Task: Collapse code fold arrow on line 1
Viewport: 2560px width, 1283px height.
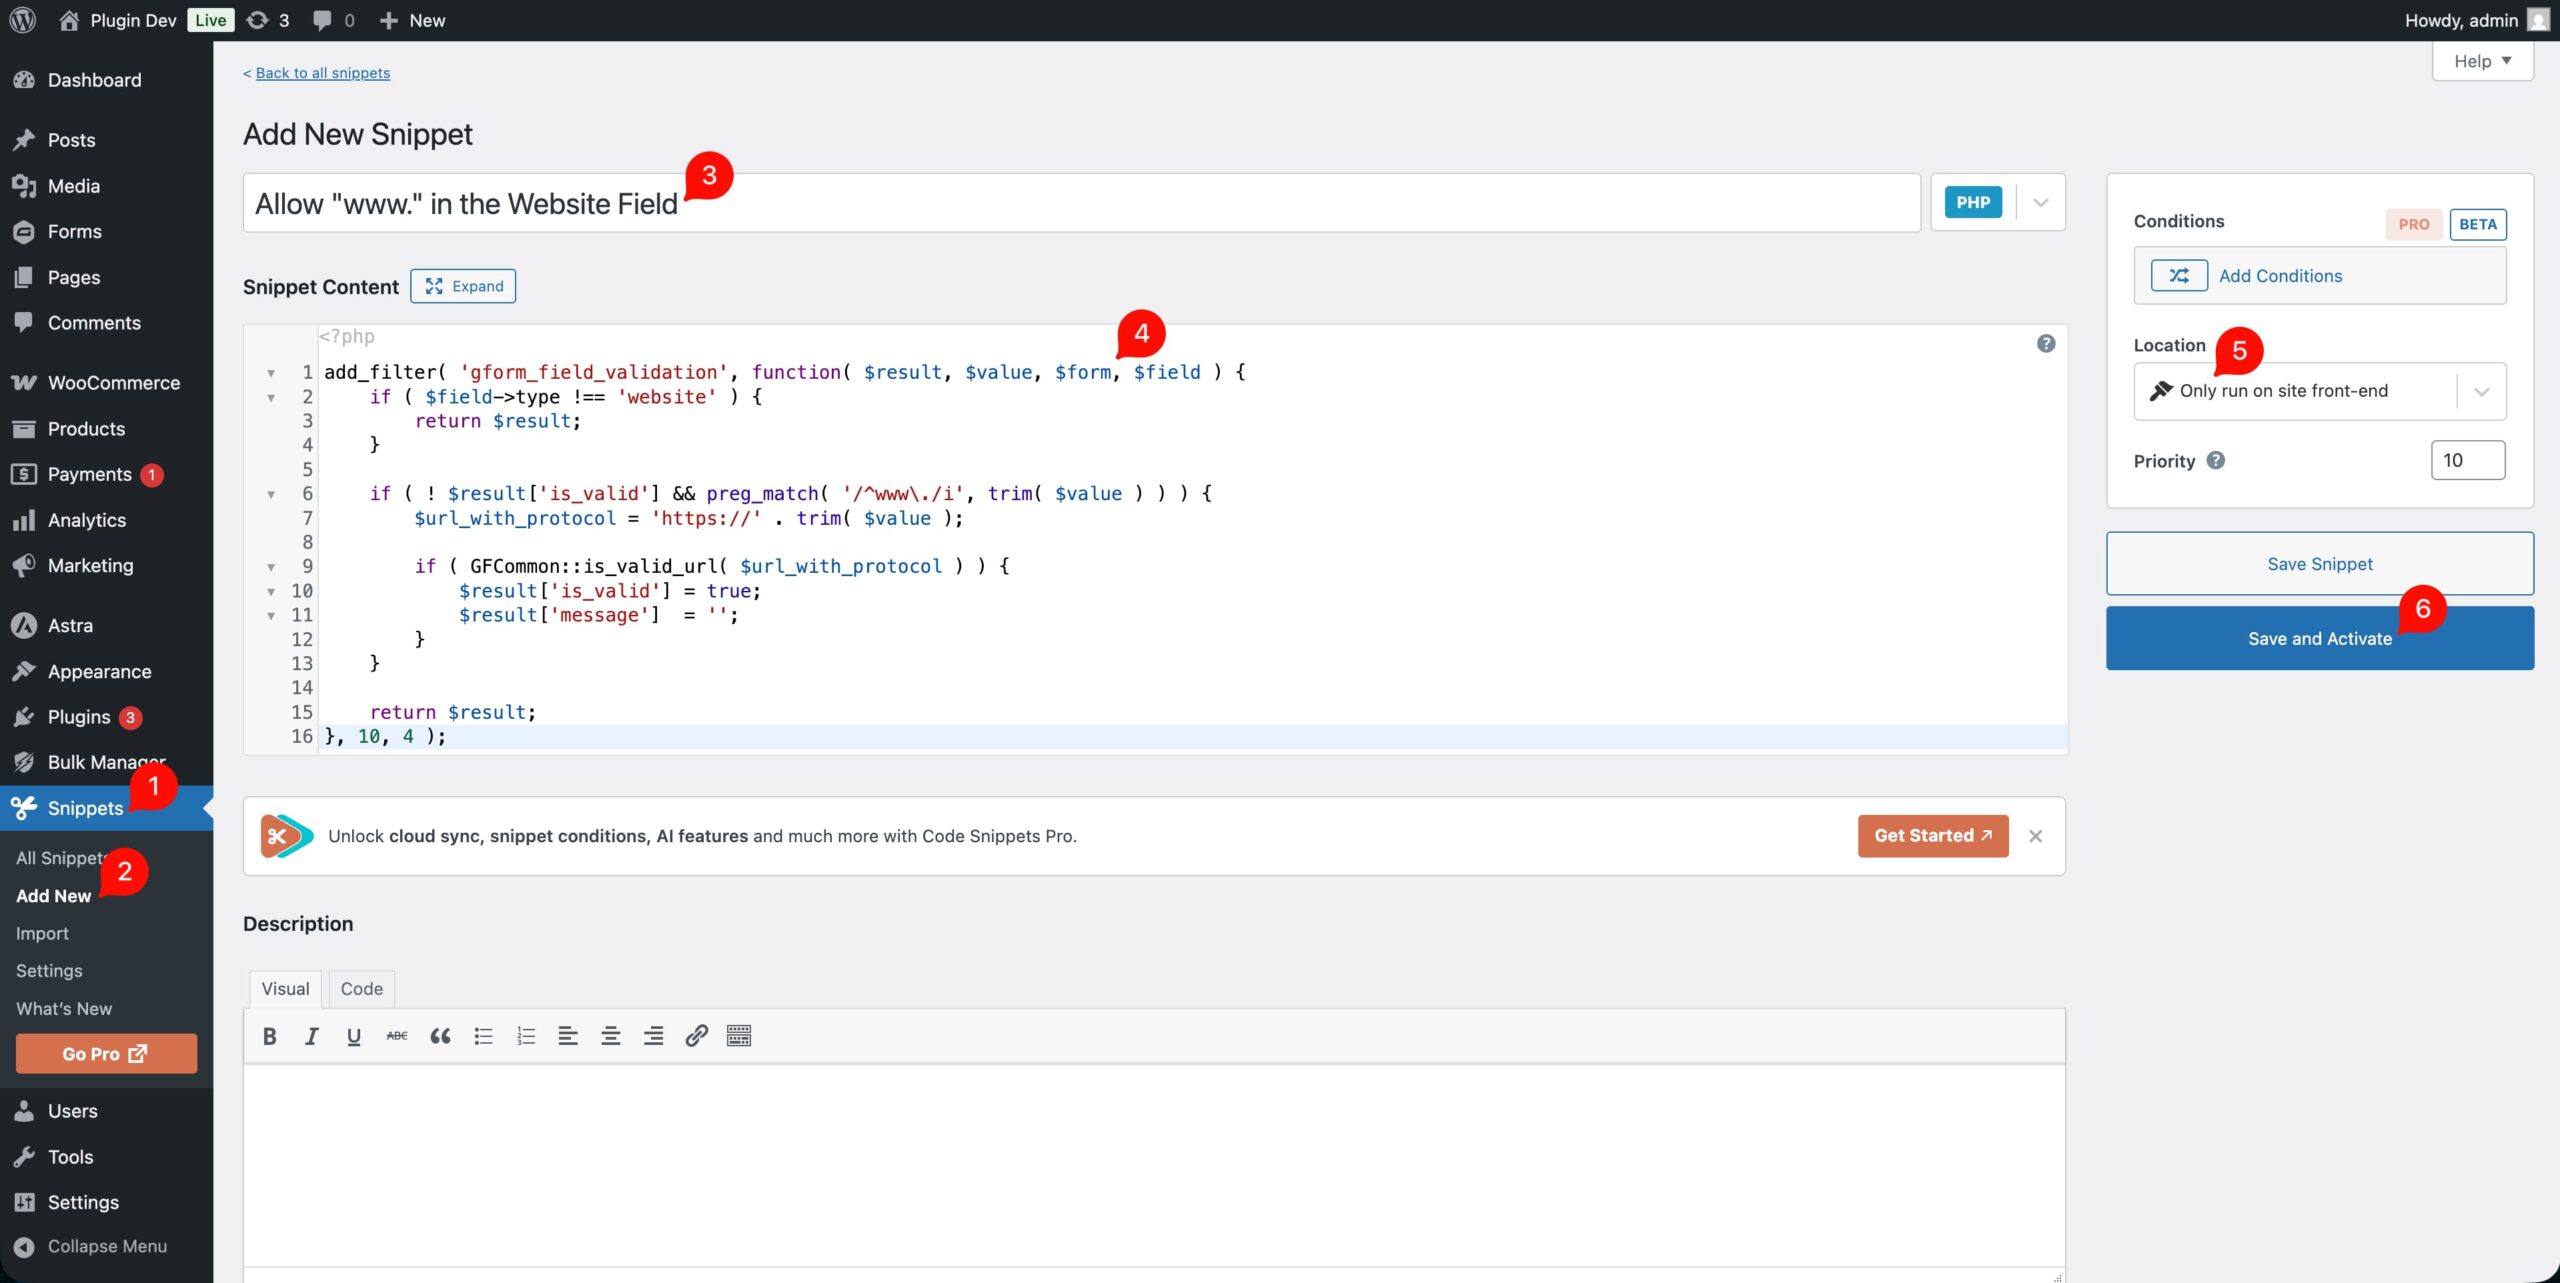Action: pyautogui.click(x=271, y=373)
